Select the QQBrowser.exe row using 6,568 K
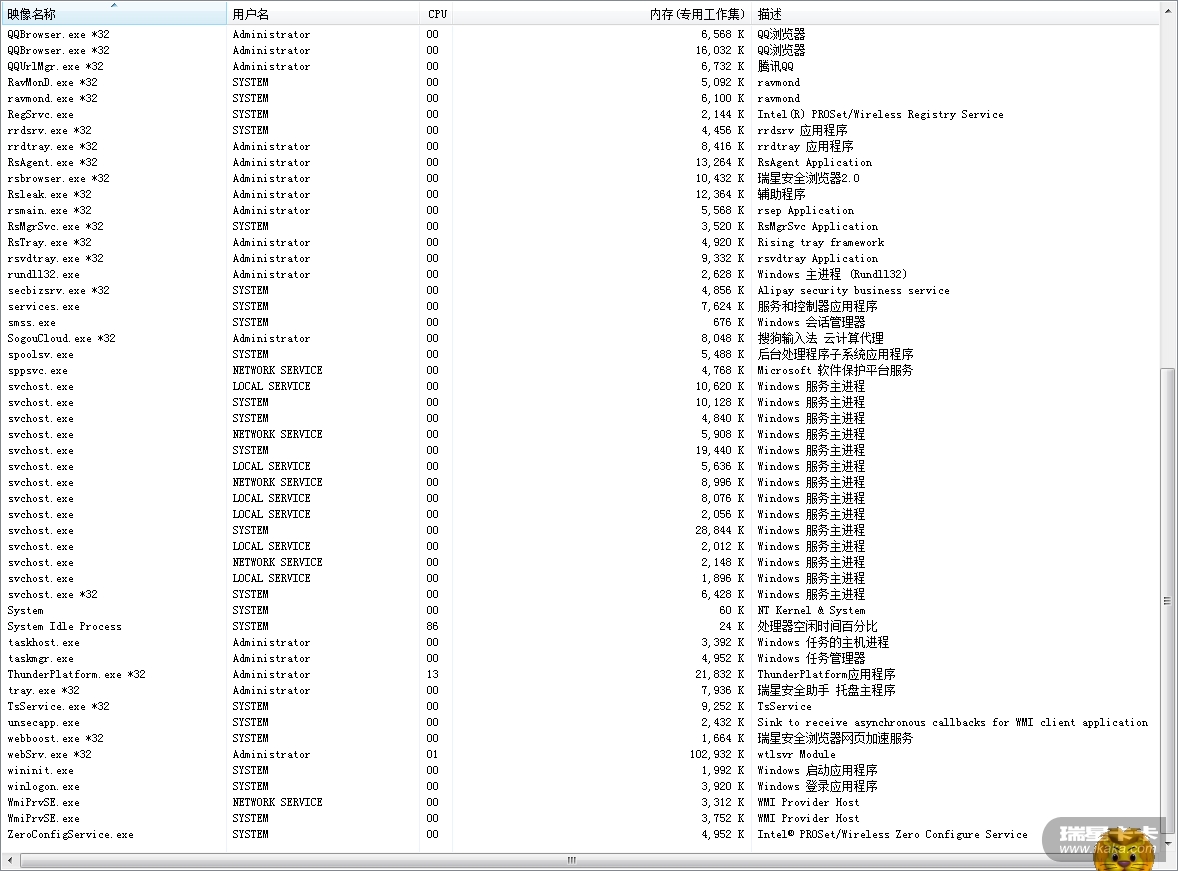 [x=579, y=35]
